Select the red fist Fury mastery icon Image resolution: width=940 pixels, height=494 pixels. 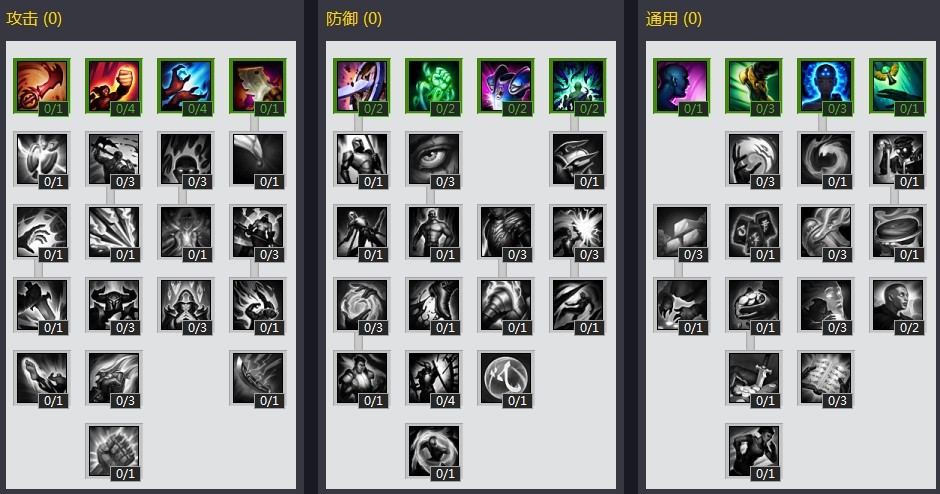coord(114,86)
